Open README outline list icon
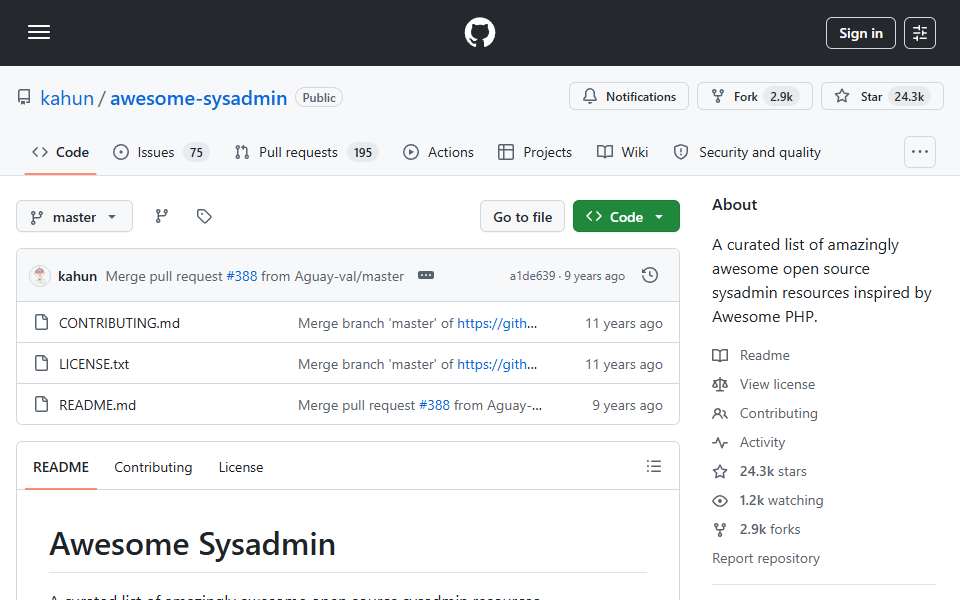The image size is (960, 600). click(x=653, y=467)
